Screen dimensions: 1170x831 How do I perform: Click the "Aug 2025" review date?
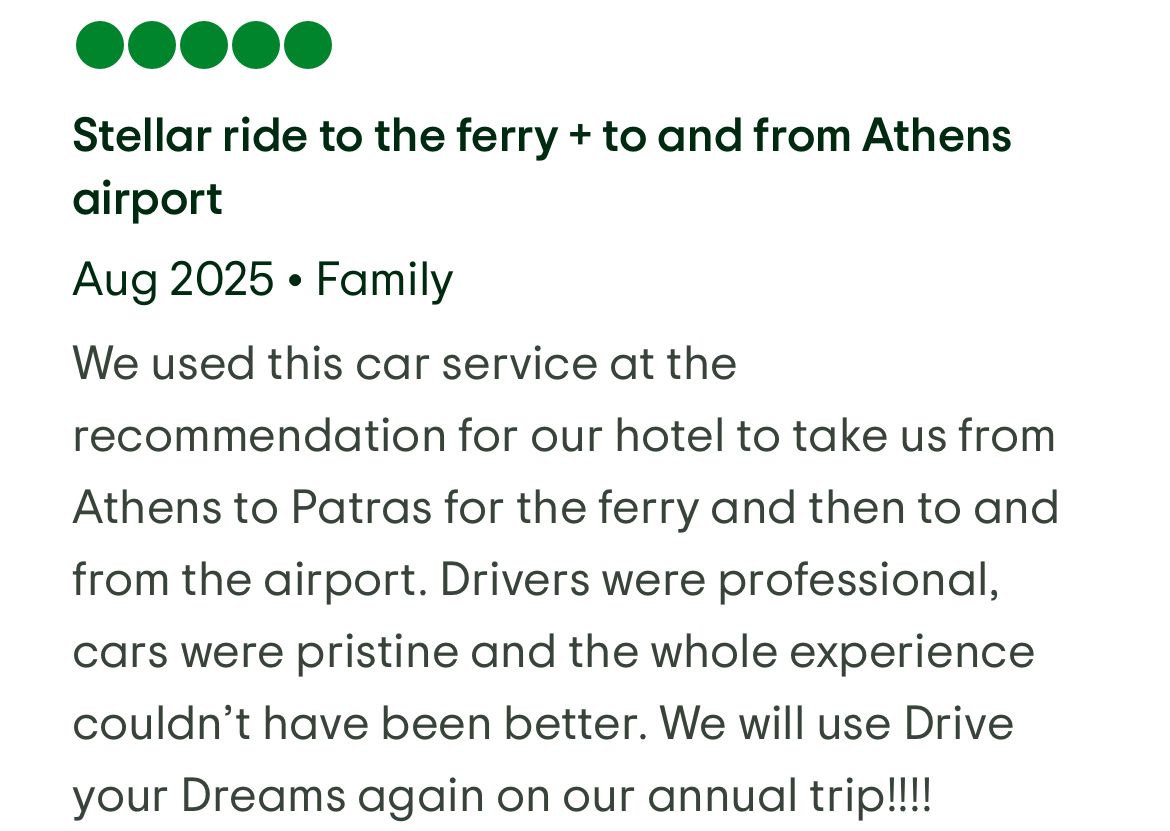[x=173, y=279]
